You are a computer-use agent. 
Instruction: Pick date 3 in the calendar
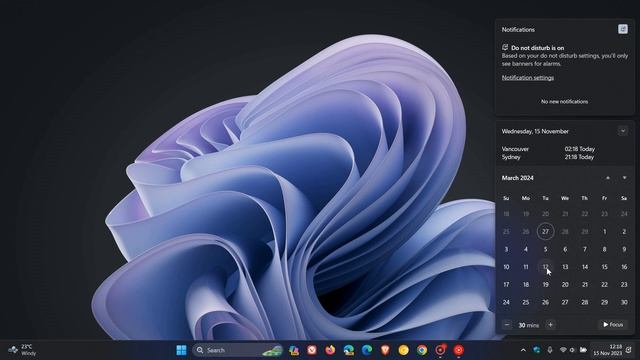click(506, 249)
